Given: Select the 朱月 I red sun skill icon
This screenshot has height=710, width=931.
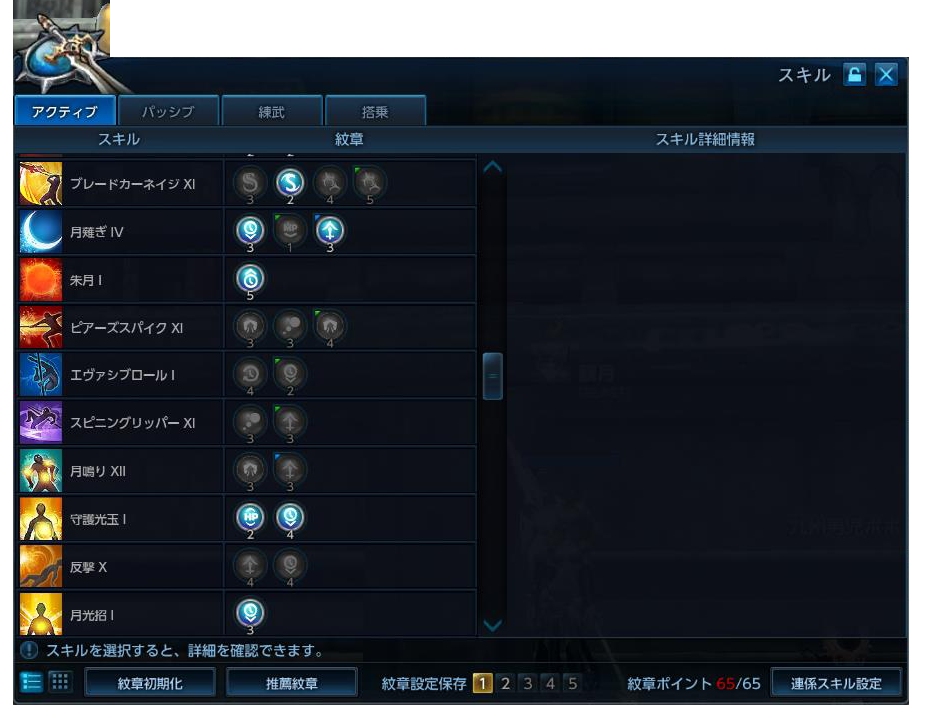Looking at the screenshot, I should click(x=40, y=280).
